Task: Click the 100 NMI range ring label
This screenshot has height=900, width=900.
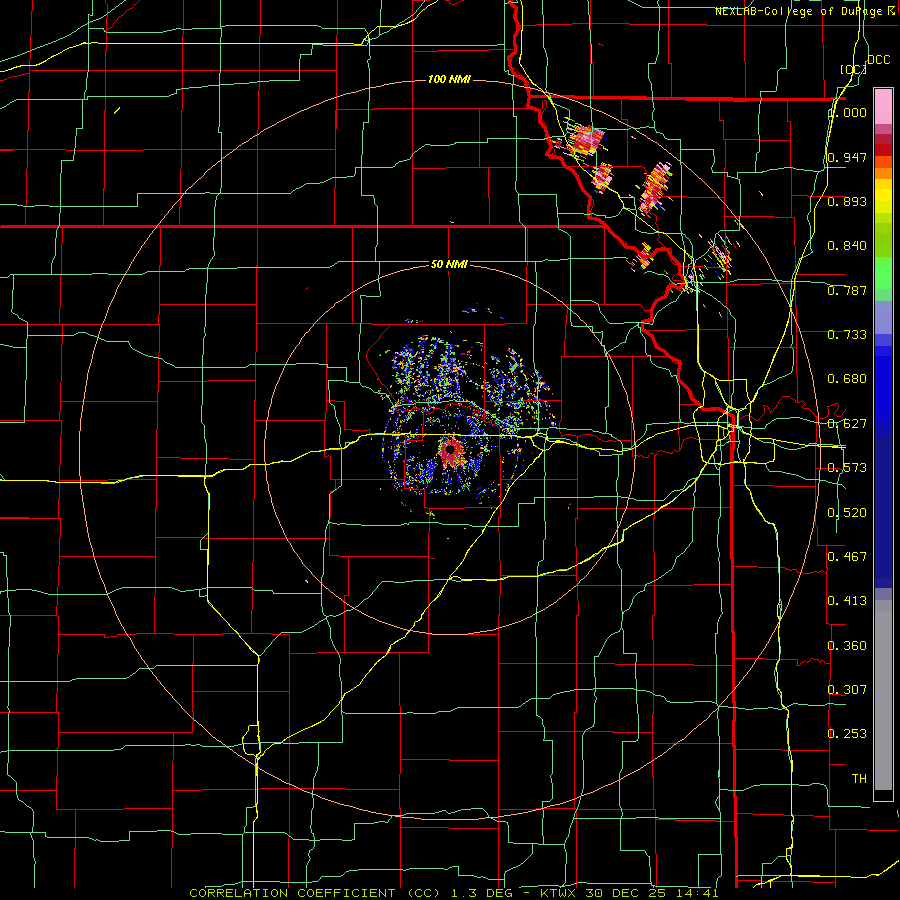Action: [449, 79]
